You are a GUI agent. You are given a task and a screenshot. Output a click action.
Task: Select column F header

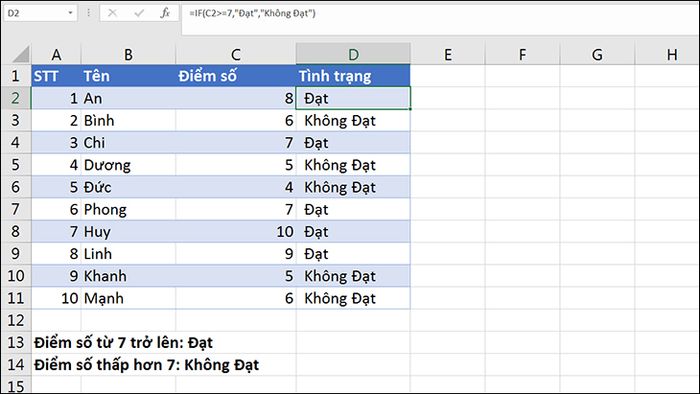pos(522,54)
